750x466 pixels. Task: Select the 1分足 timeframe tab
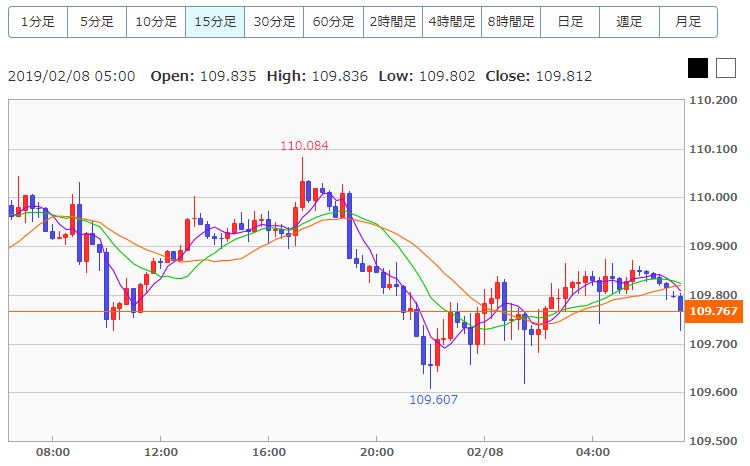tap(38, 22)
